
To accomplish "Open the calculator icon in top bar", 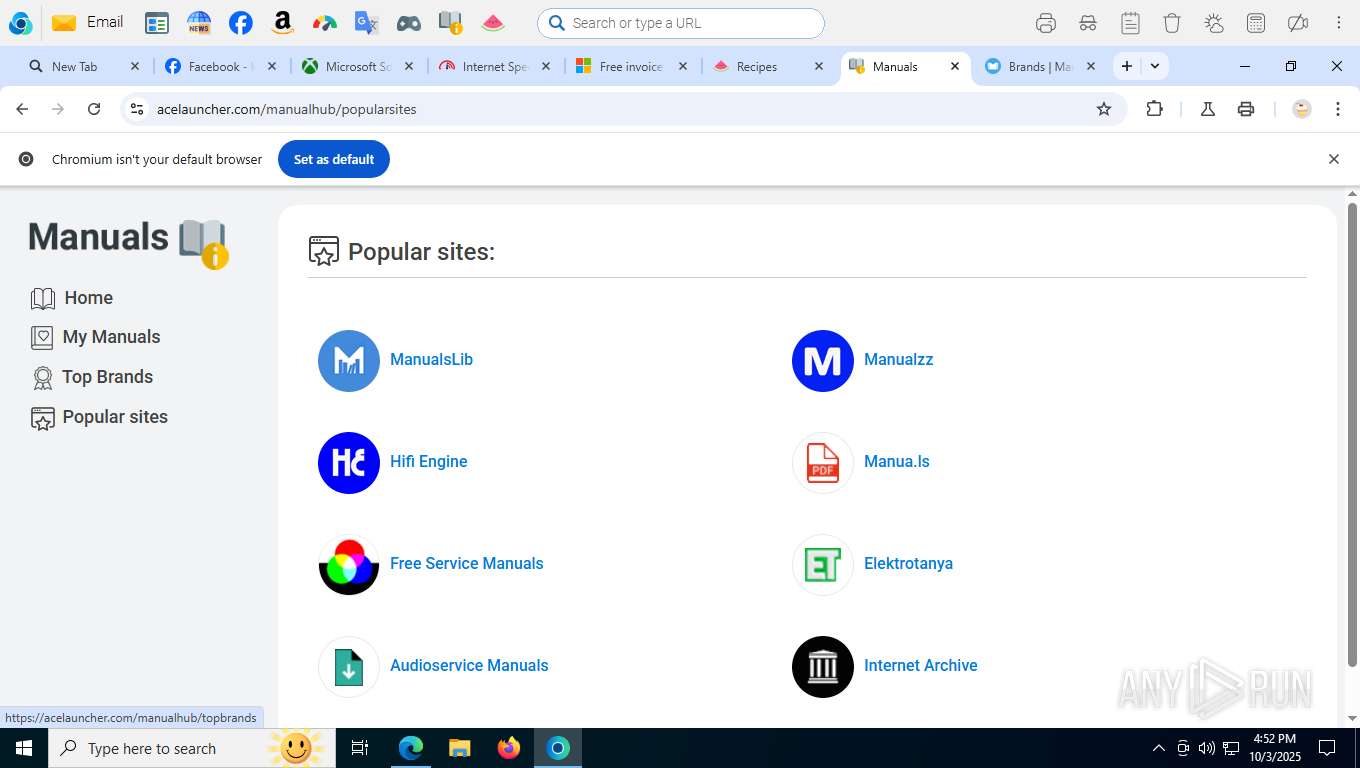I will (x=1256, y=23).
